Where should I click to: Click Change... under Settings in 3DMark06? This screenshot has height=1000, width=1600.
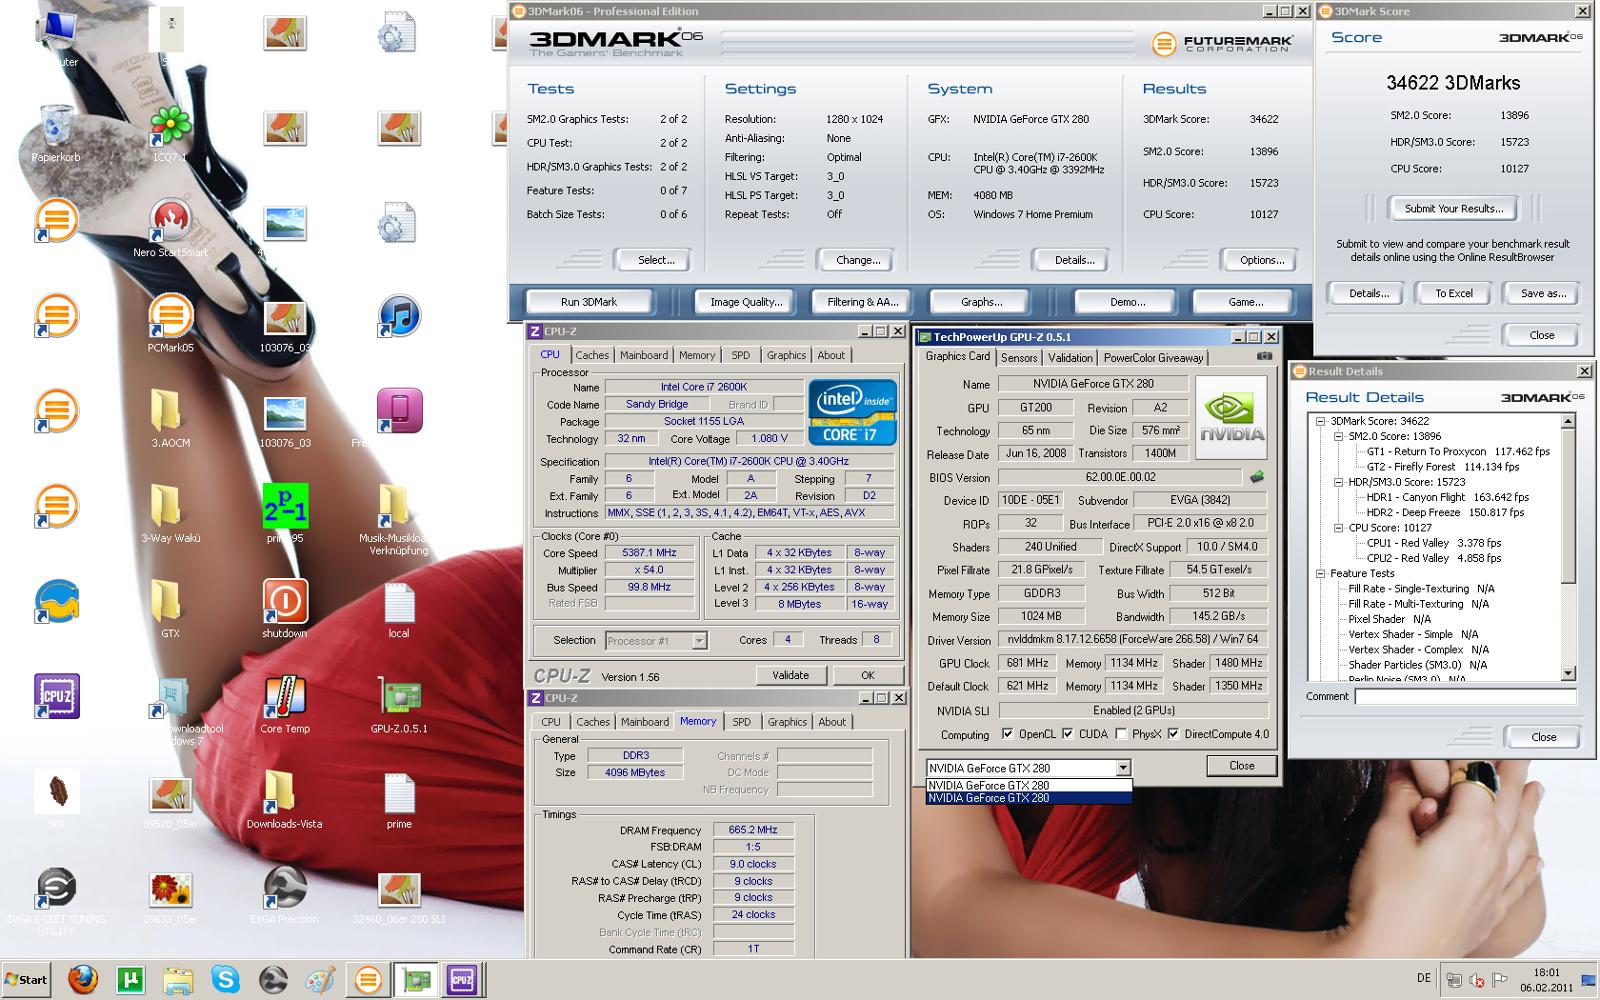click(858, 260)
